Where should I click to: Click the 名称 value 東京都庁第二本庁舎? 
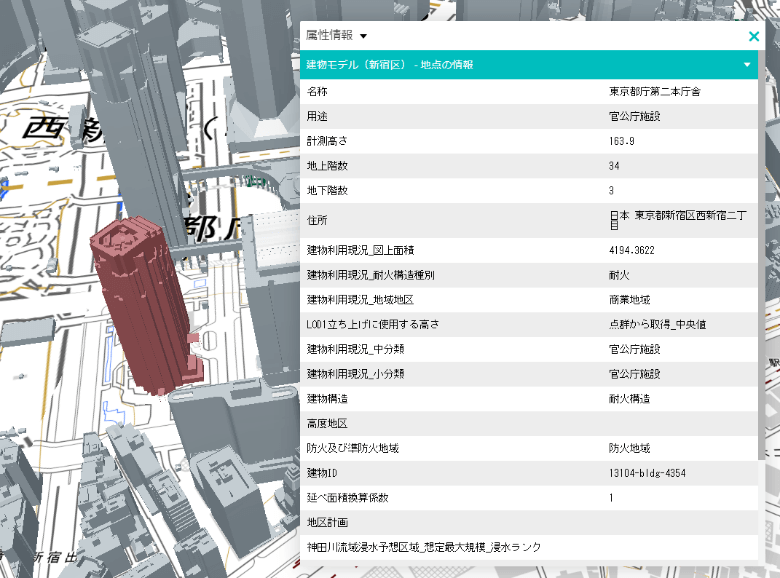pyautogui.click(x=655, y=91)
